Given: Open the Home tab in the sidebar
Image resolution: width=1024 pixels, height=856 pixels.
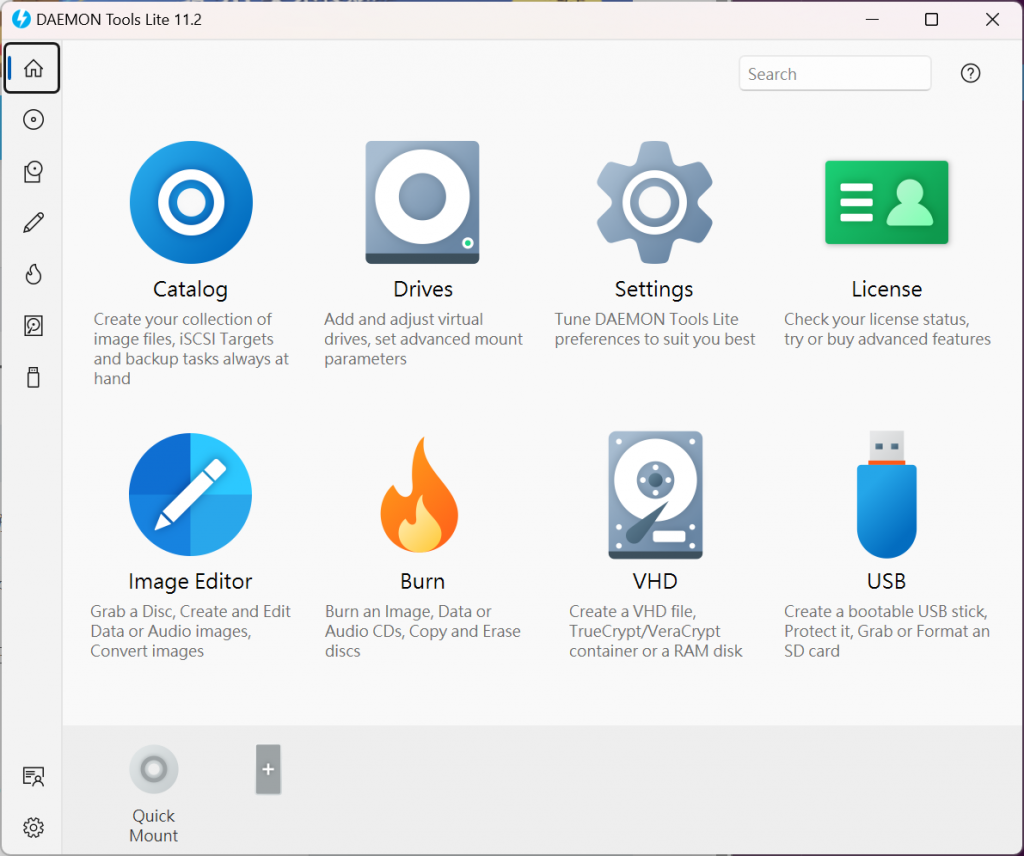Looking at the screenshot, I should (33, 68).
